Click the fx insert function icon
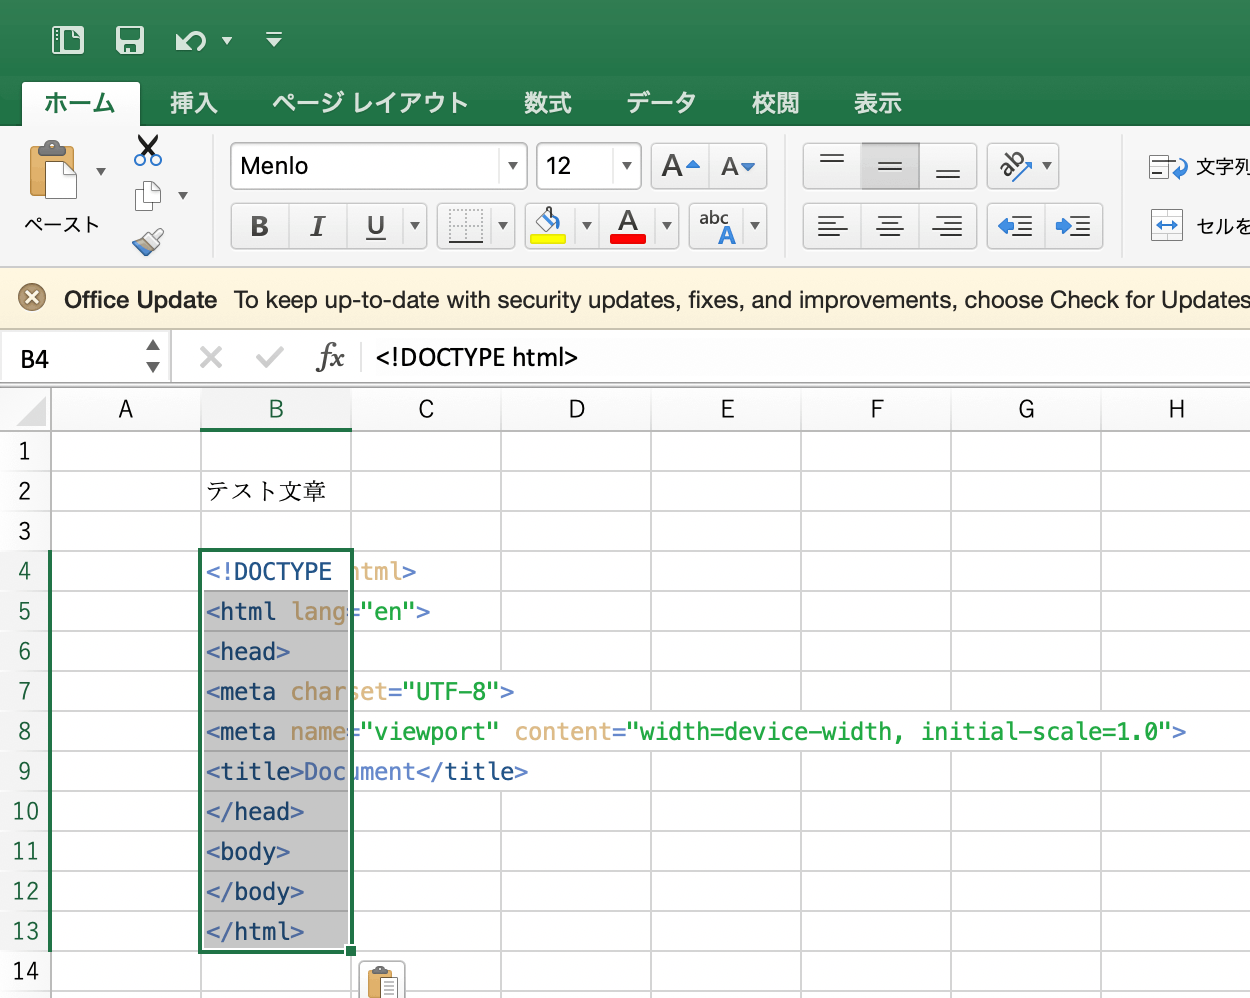 click(x=330, y=357)
